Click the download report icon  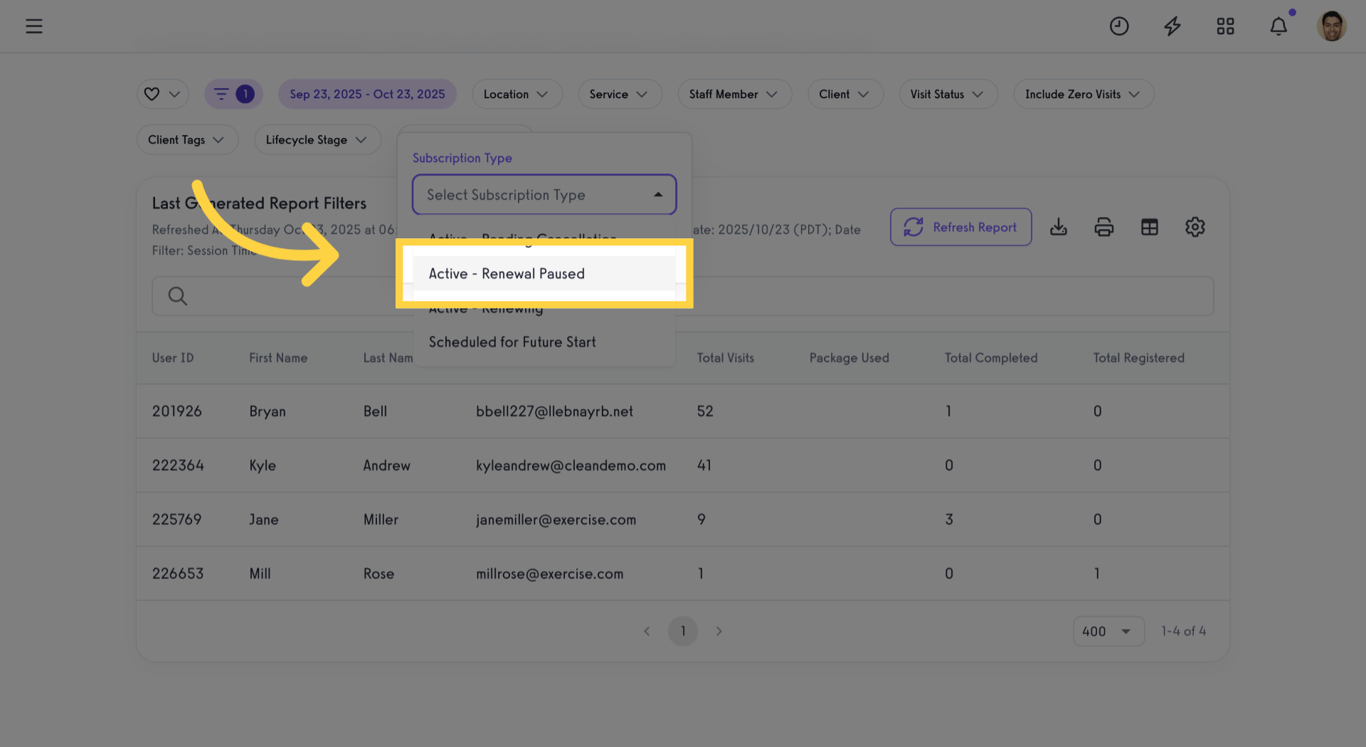click(x=1058, y=227)
